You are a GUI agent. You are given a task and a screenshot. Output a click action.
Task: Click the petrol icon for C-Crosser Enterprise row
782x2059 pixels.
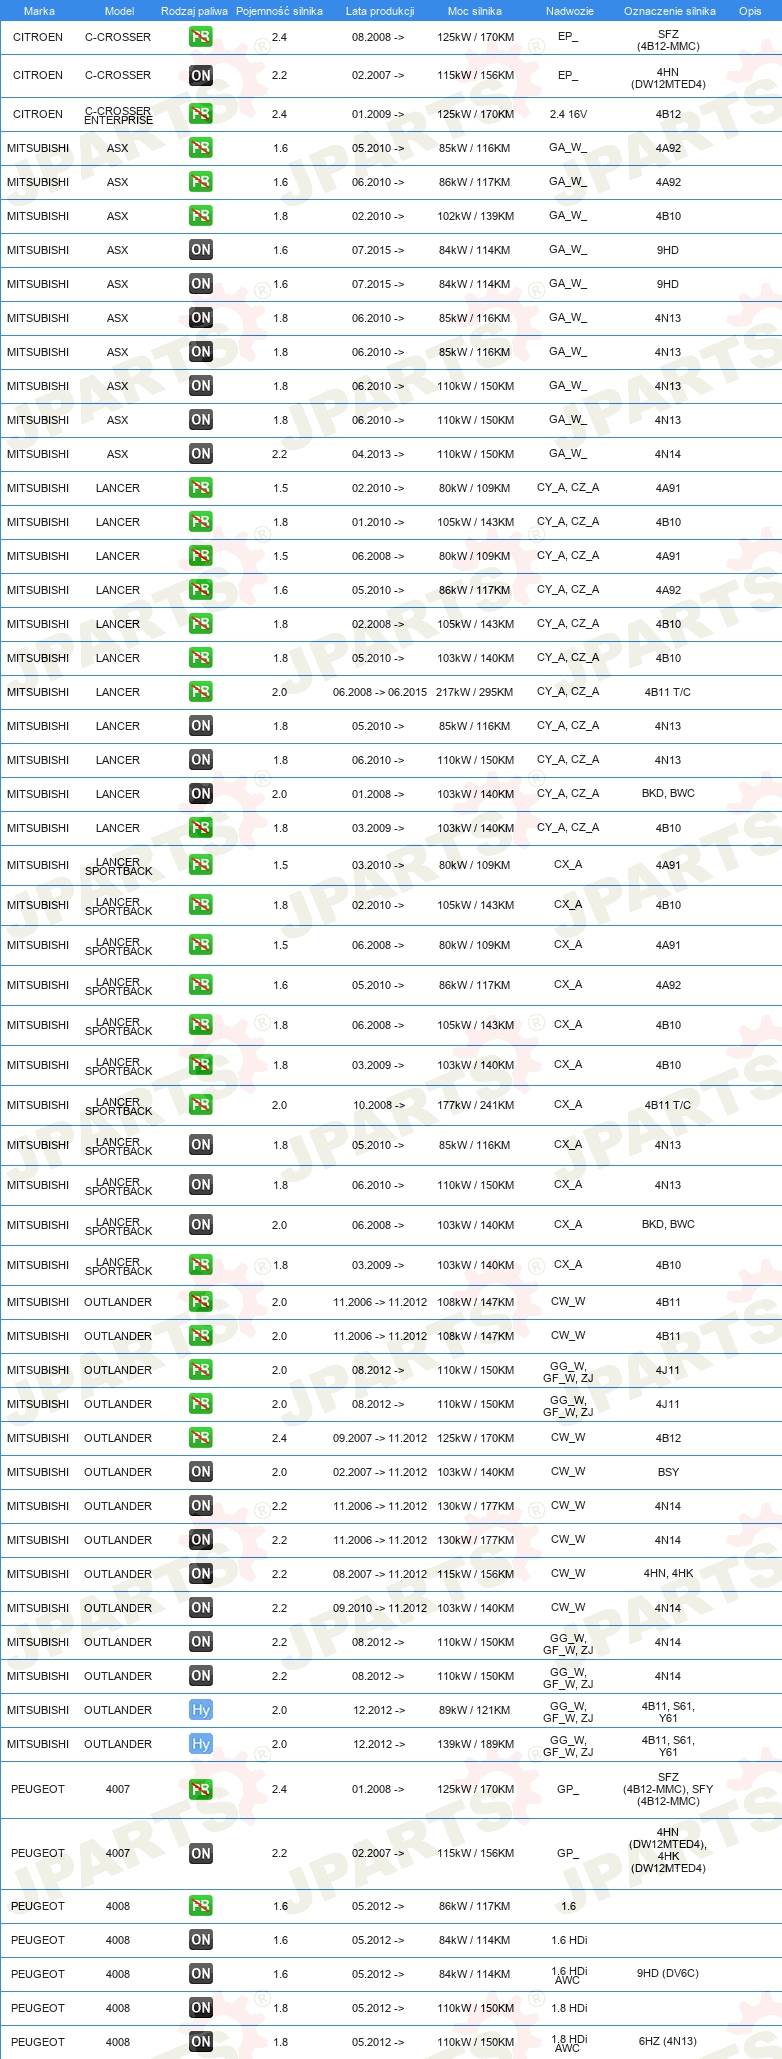click(201, 114)
